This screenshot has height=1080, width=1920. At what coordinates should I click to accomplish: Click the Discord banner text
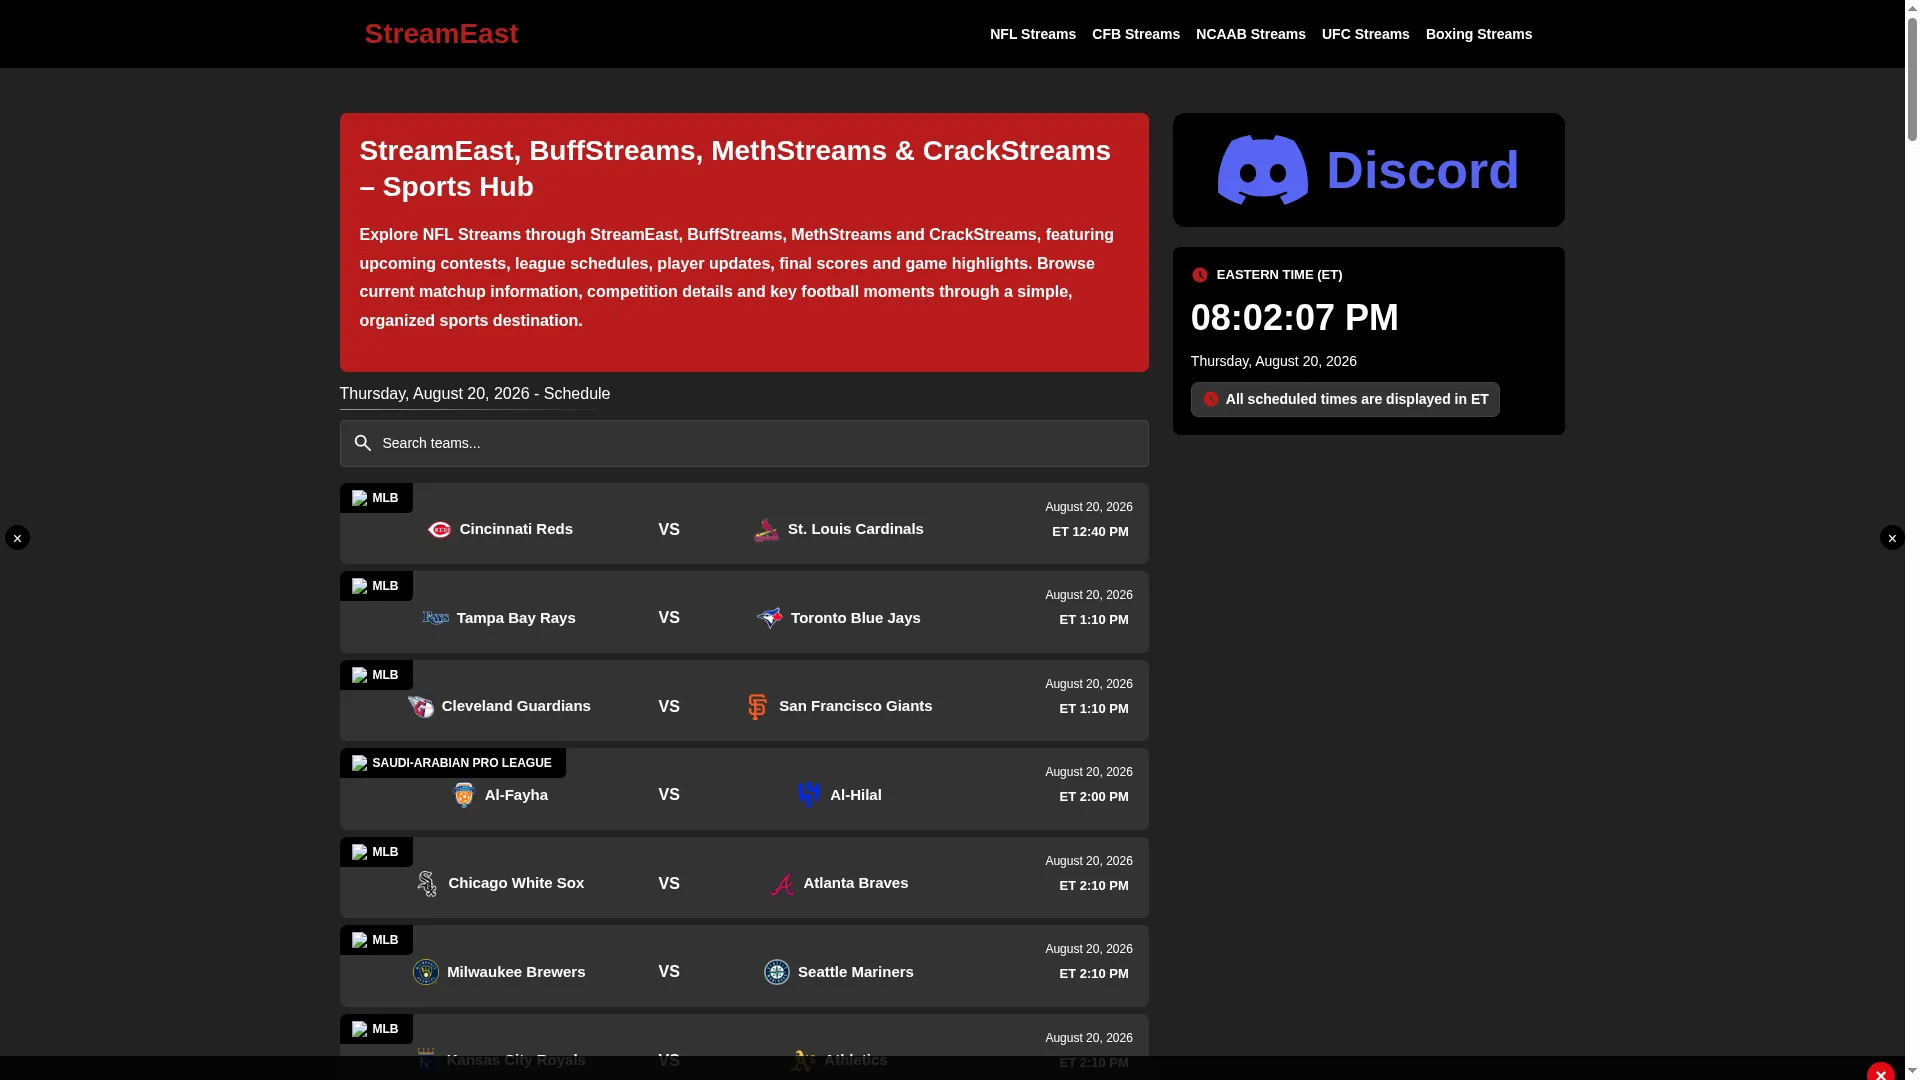pos(1422,170)
